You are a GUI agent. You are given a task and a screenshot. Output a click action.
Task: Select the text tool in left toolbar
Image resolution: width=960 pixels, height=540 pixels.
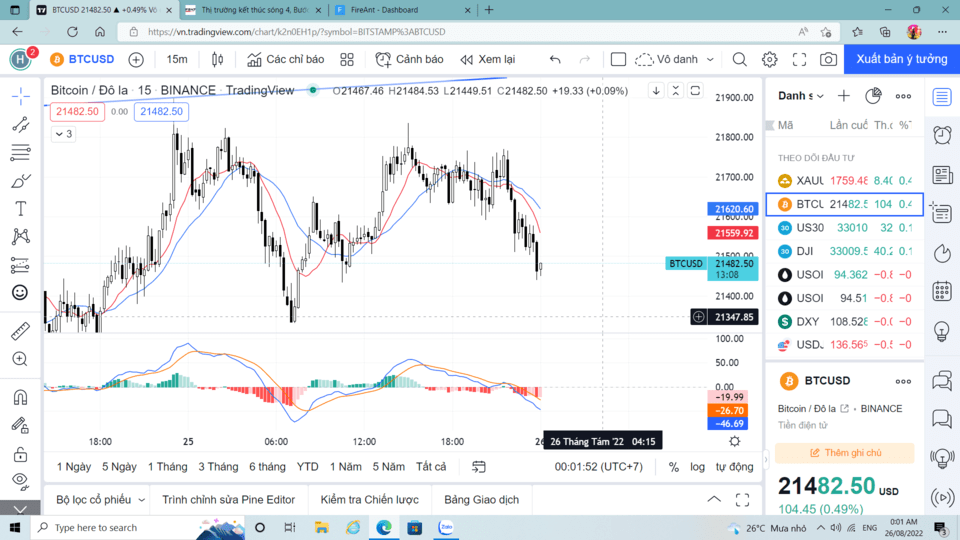[x=20, y=209]
